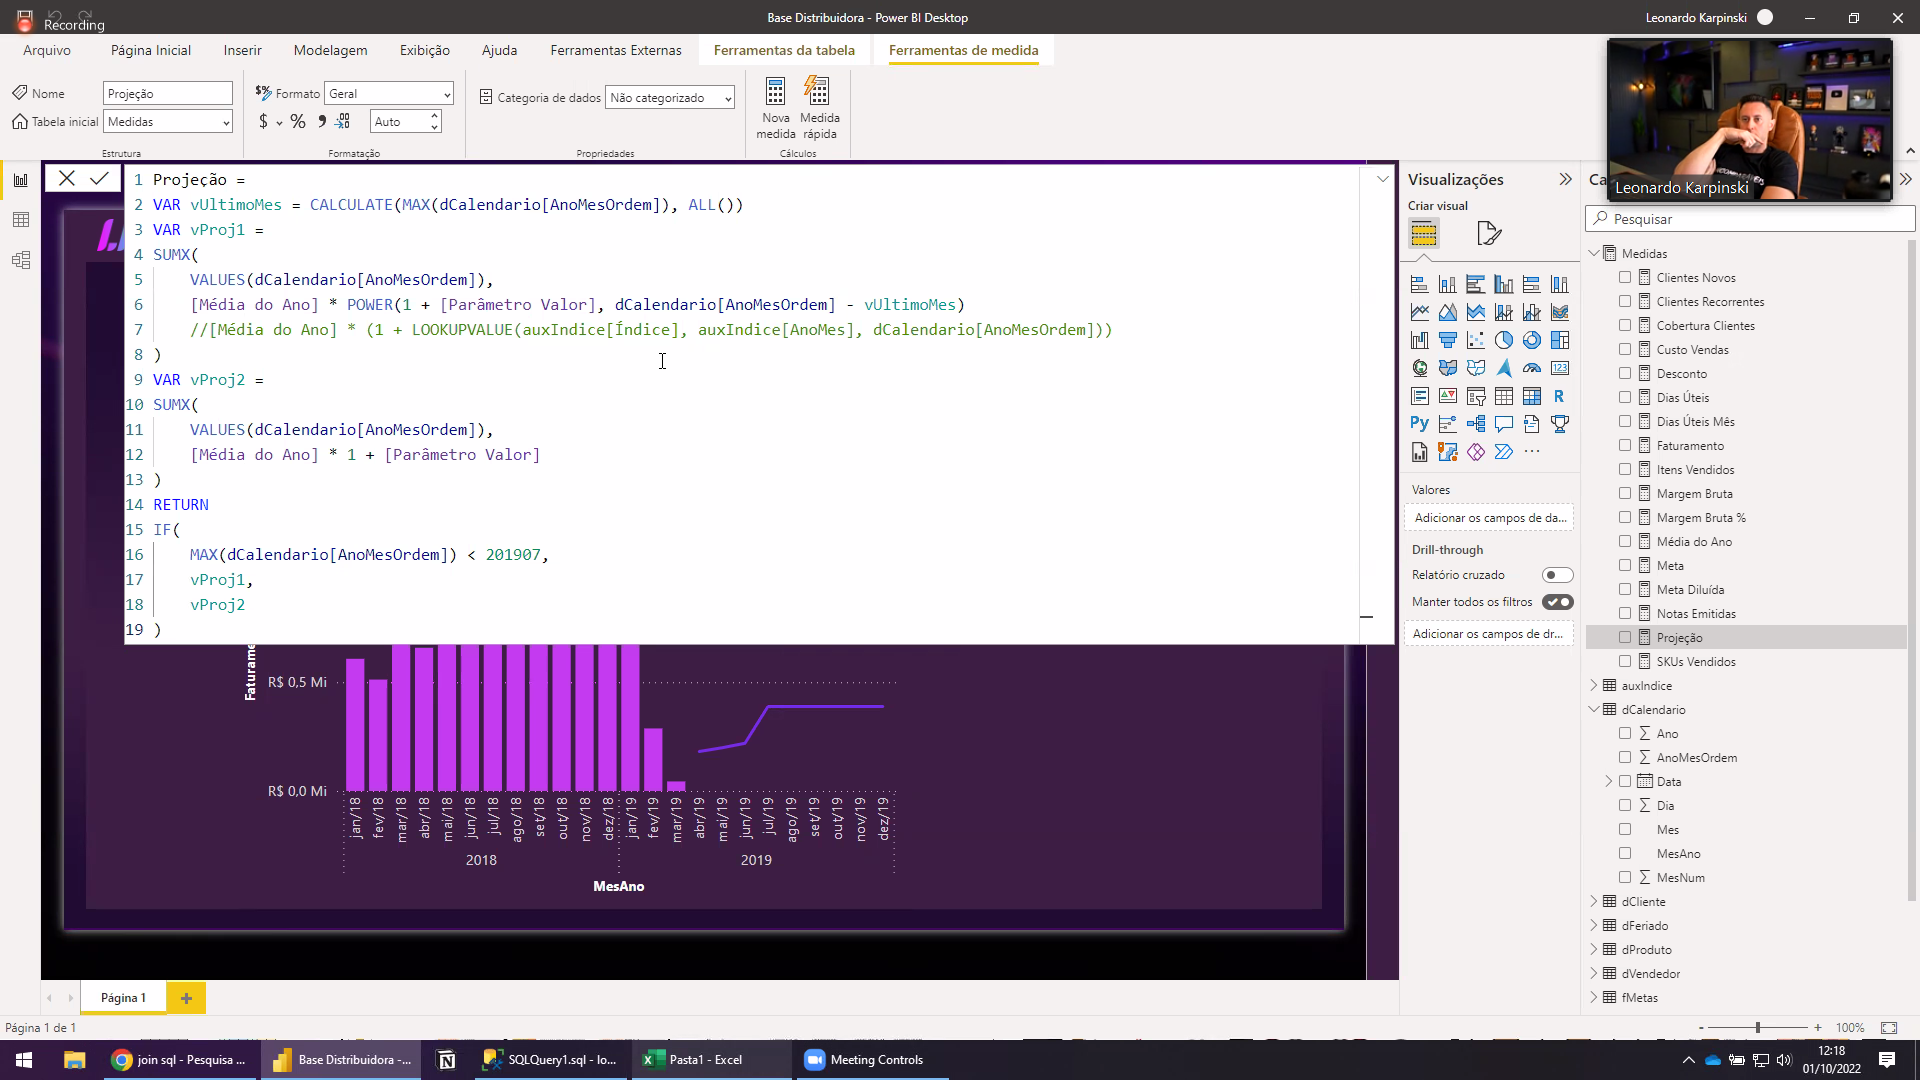Add a new page with plus button
Image resolution: width=1920 pixels, height=1080 pixels.
click(186, 998)
